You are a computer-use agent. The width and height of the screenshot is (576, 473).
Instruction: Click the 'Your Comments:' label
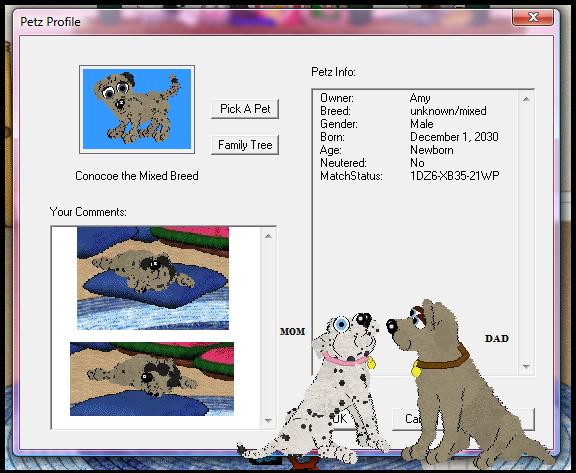(x=88, y=212)
